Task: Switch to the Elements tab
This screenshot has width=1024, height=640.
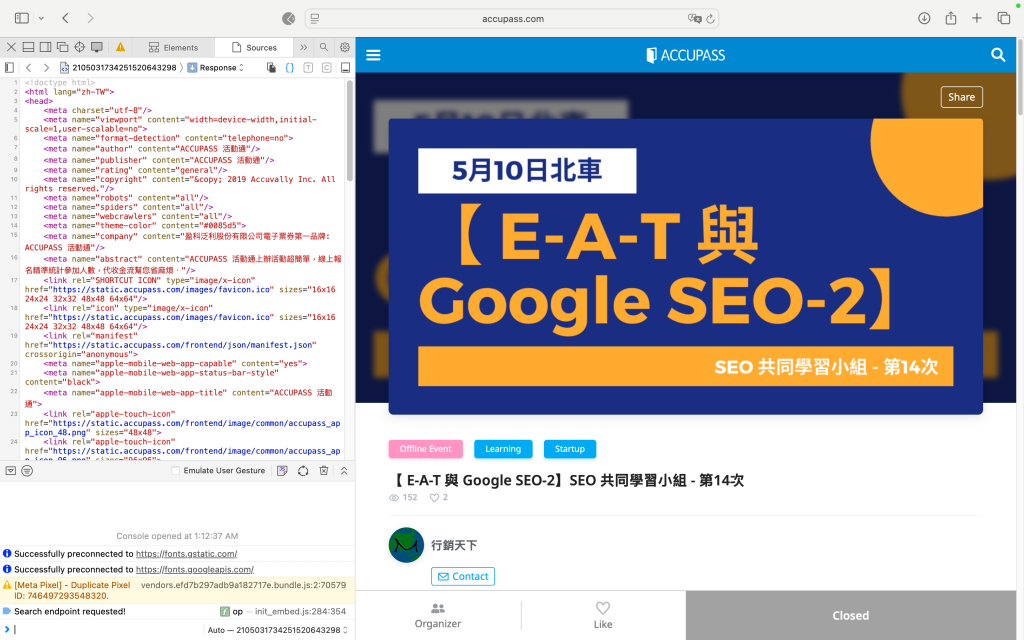Action: 173,48
